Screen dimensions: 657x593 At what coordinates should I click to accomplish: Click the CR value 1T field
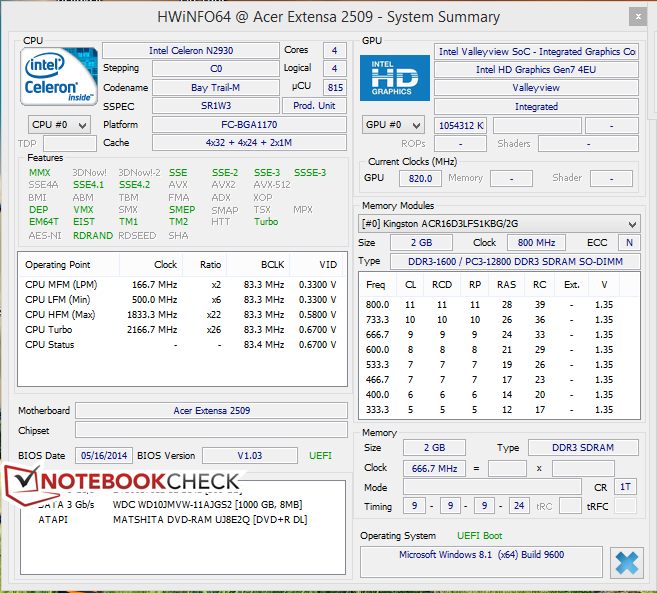tap(625, 487)
